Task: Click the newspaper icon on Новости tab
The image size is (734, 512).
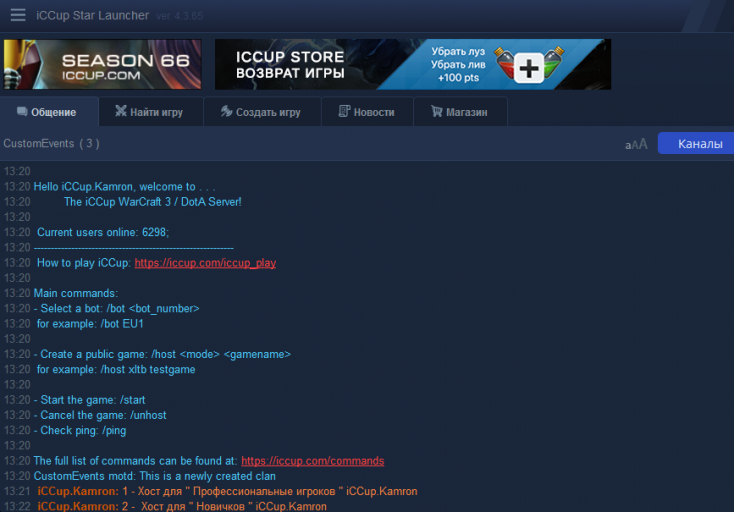Action: point(344,111)
